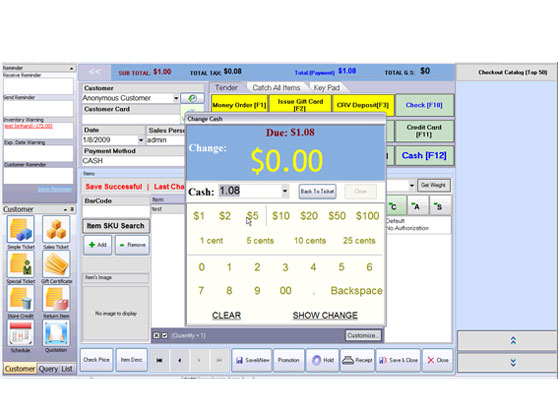The image size is (558, 400).
Task: Open the Sales Ticket icon
Action: click(56, 229)
